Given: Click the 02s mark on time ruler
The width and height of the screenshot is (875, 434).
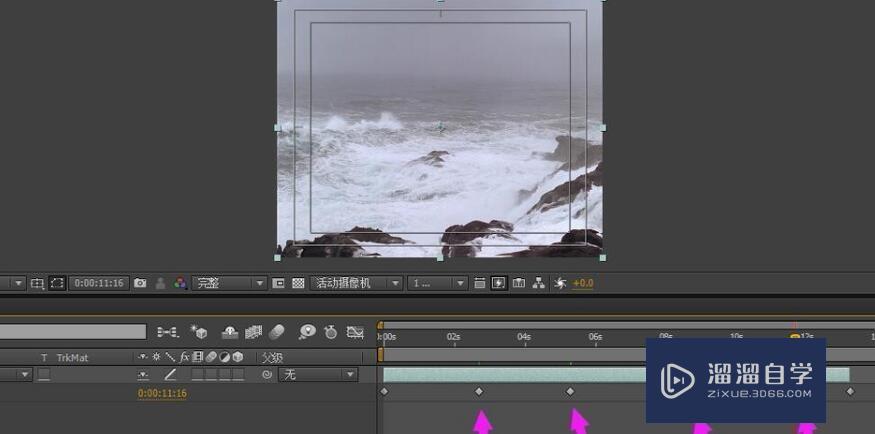Looking at the screenshot, I should 454,337.
